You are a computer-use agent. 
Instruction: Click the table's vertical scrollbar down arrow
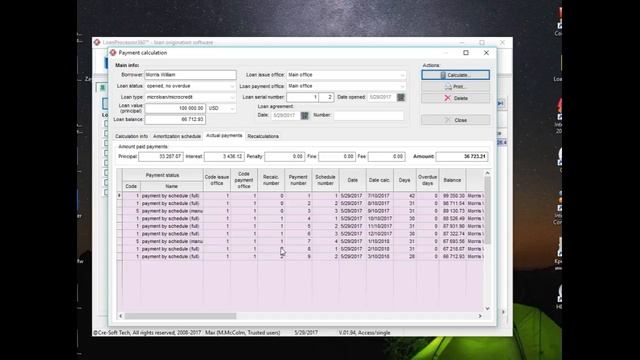pyautogui.click(x=487, y=309)
